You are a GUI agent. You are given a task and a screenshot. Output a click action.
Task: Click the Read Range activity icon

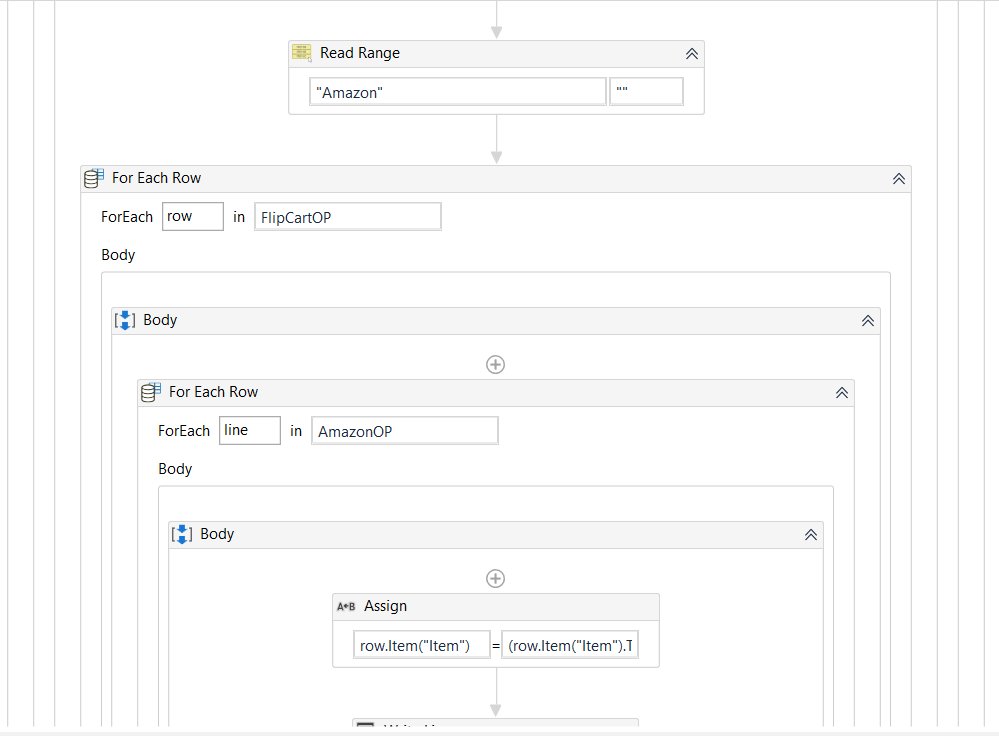302,53
